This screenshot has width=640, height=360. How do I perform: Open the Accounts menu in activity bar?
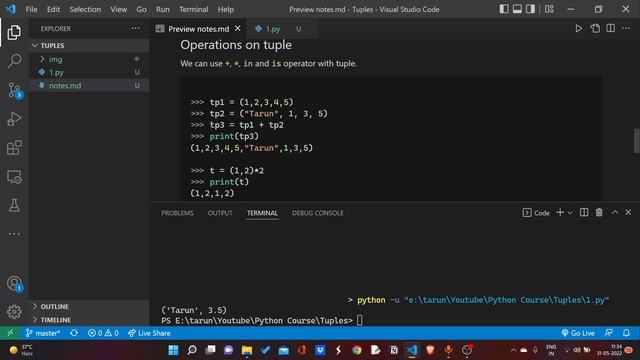tap(15, 284)
